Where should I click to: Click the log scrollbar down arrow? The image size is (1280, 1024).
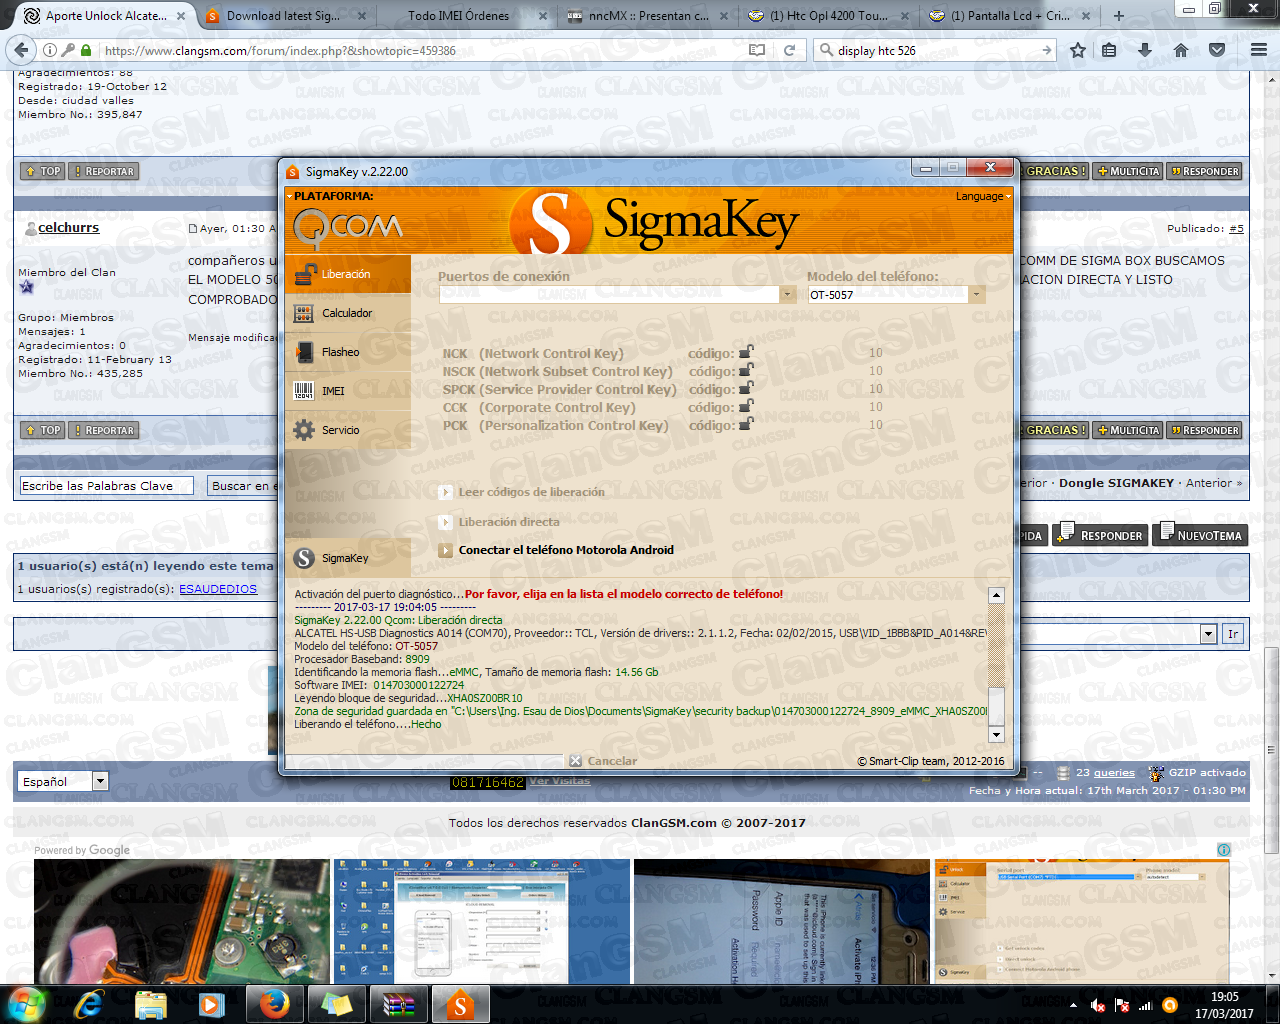tap(996, 735)
